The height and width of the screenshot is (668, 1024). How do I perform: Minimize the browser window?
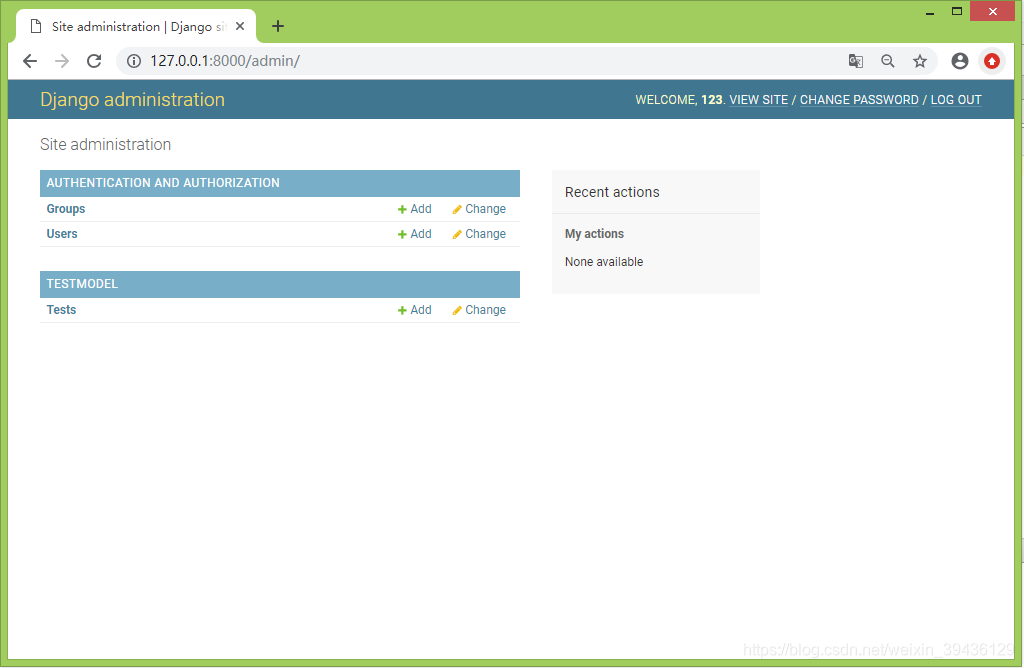[929, 12]
